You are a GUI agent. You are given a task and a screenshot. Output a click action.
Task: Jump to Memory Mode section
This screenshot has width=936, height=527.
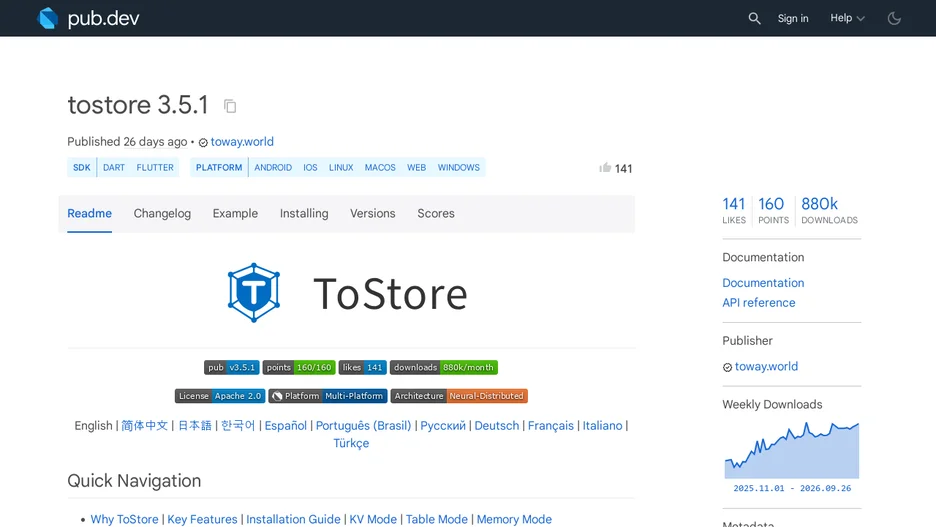point(514,519)
